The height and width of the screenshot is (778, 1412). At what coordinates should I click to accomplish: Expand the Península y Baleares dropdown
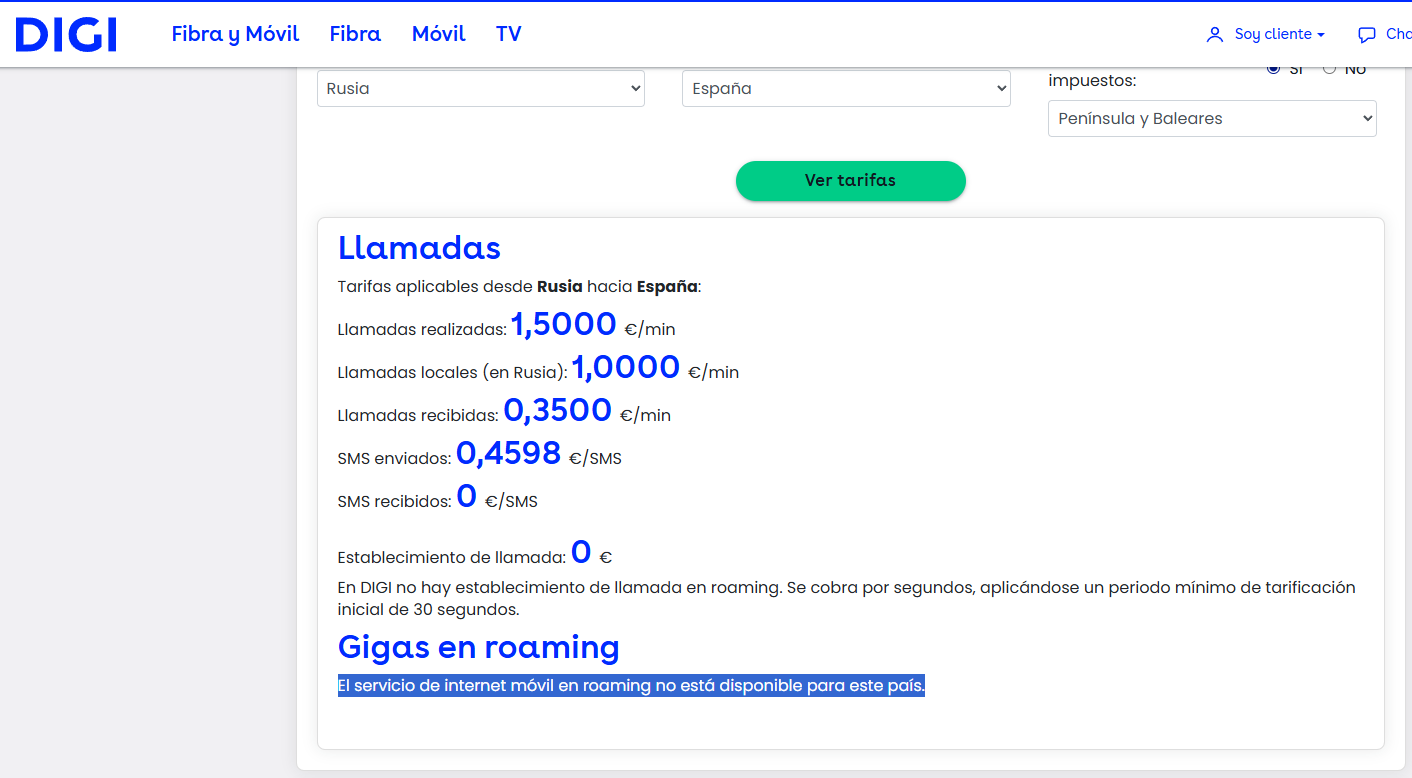click(1211, 119)
